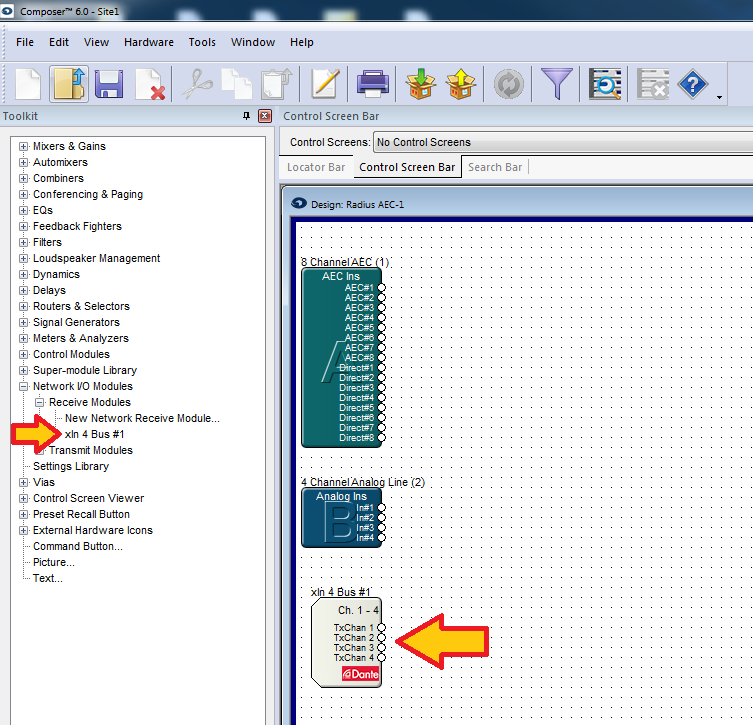The height and width of the screenshot is (725, 753).
Task: Click the Open file folder icon
Action: click(x=69, y=84)
